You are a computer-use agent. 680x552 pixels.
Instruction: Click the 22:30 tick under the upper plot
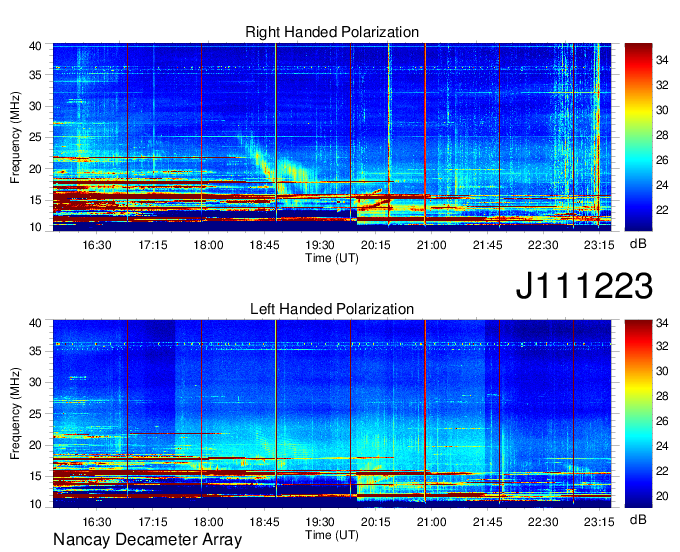(x=543, y=245)
